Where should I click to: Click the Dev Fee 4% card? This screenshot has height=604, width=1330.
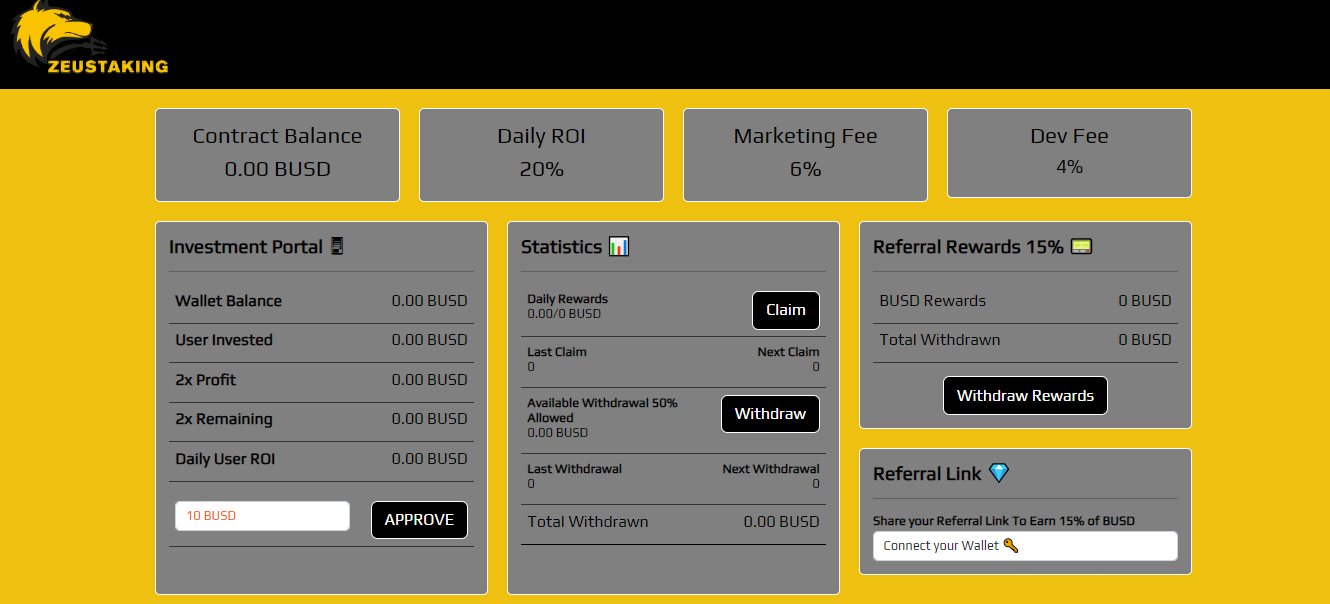tap(1069, 153)
